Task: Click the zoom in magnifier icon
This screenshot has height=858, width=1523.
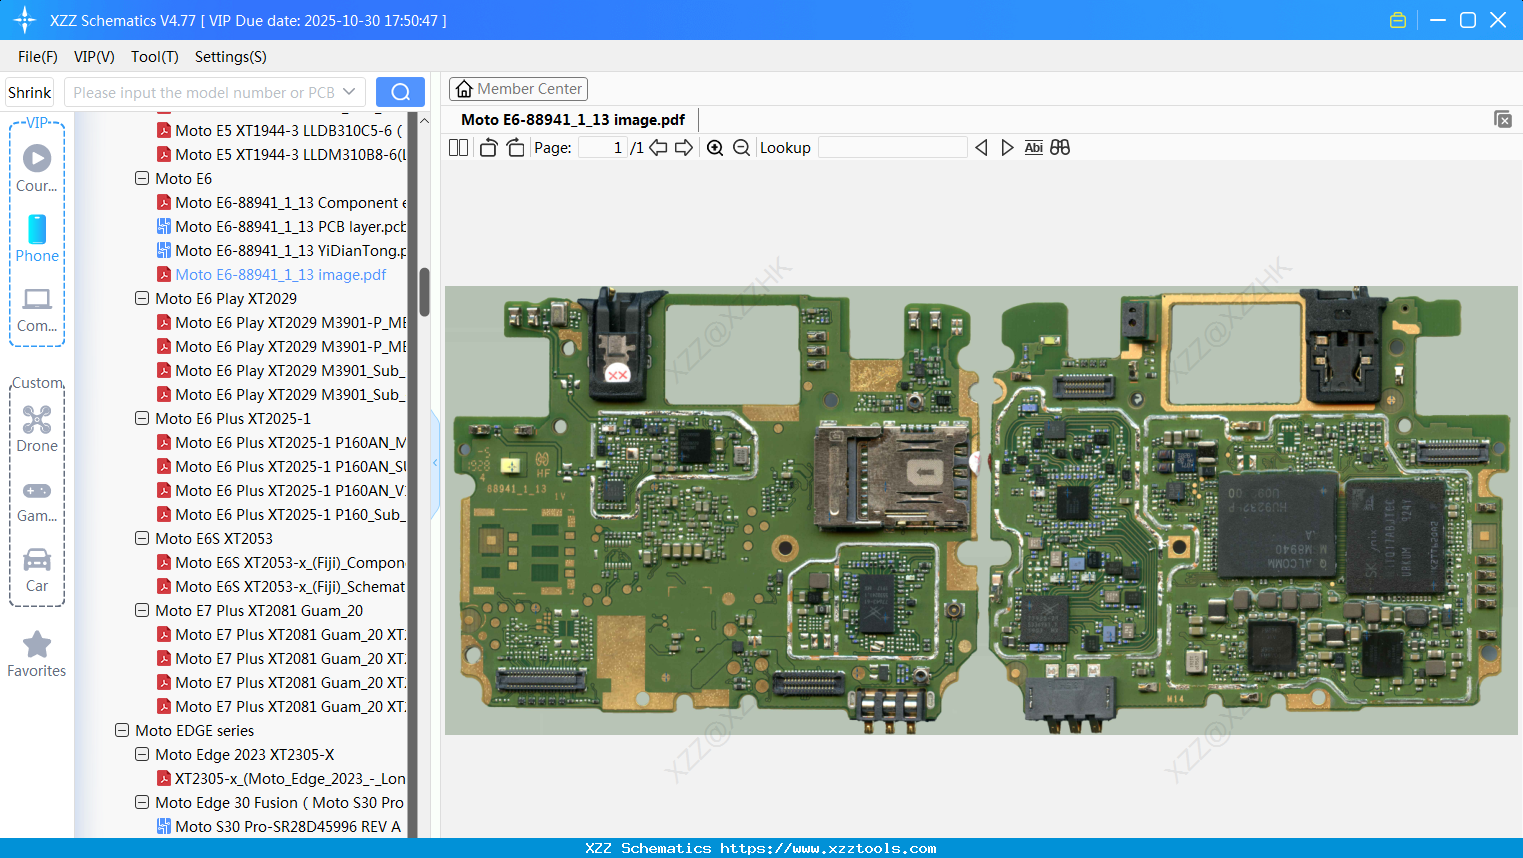Action: (x=715, y=148)
